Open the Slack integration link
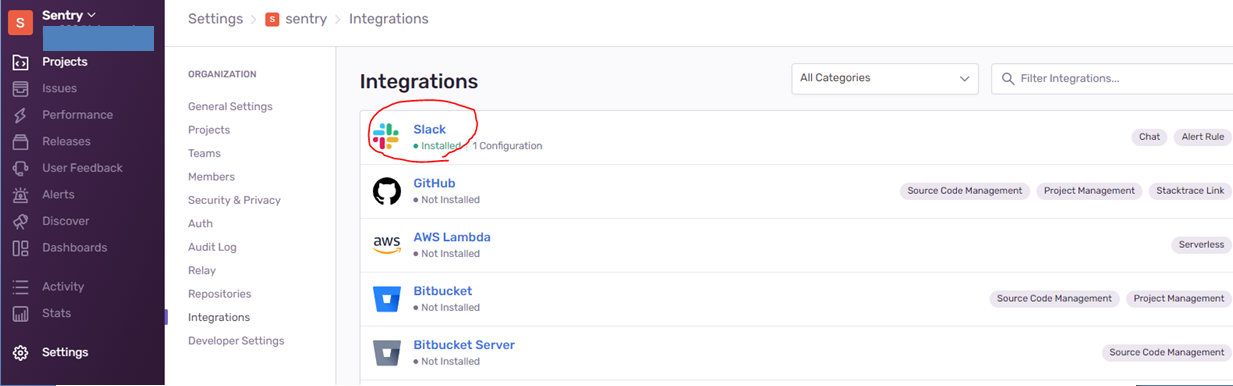Viewport: 1233px width, 386px height. pyautogui.click(x=430, y=129)
